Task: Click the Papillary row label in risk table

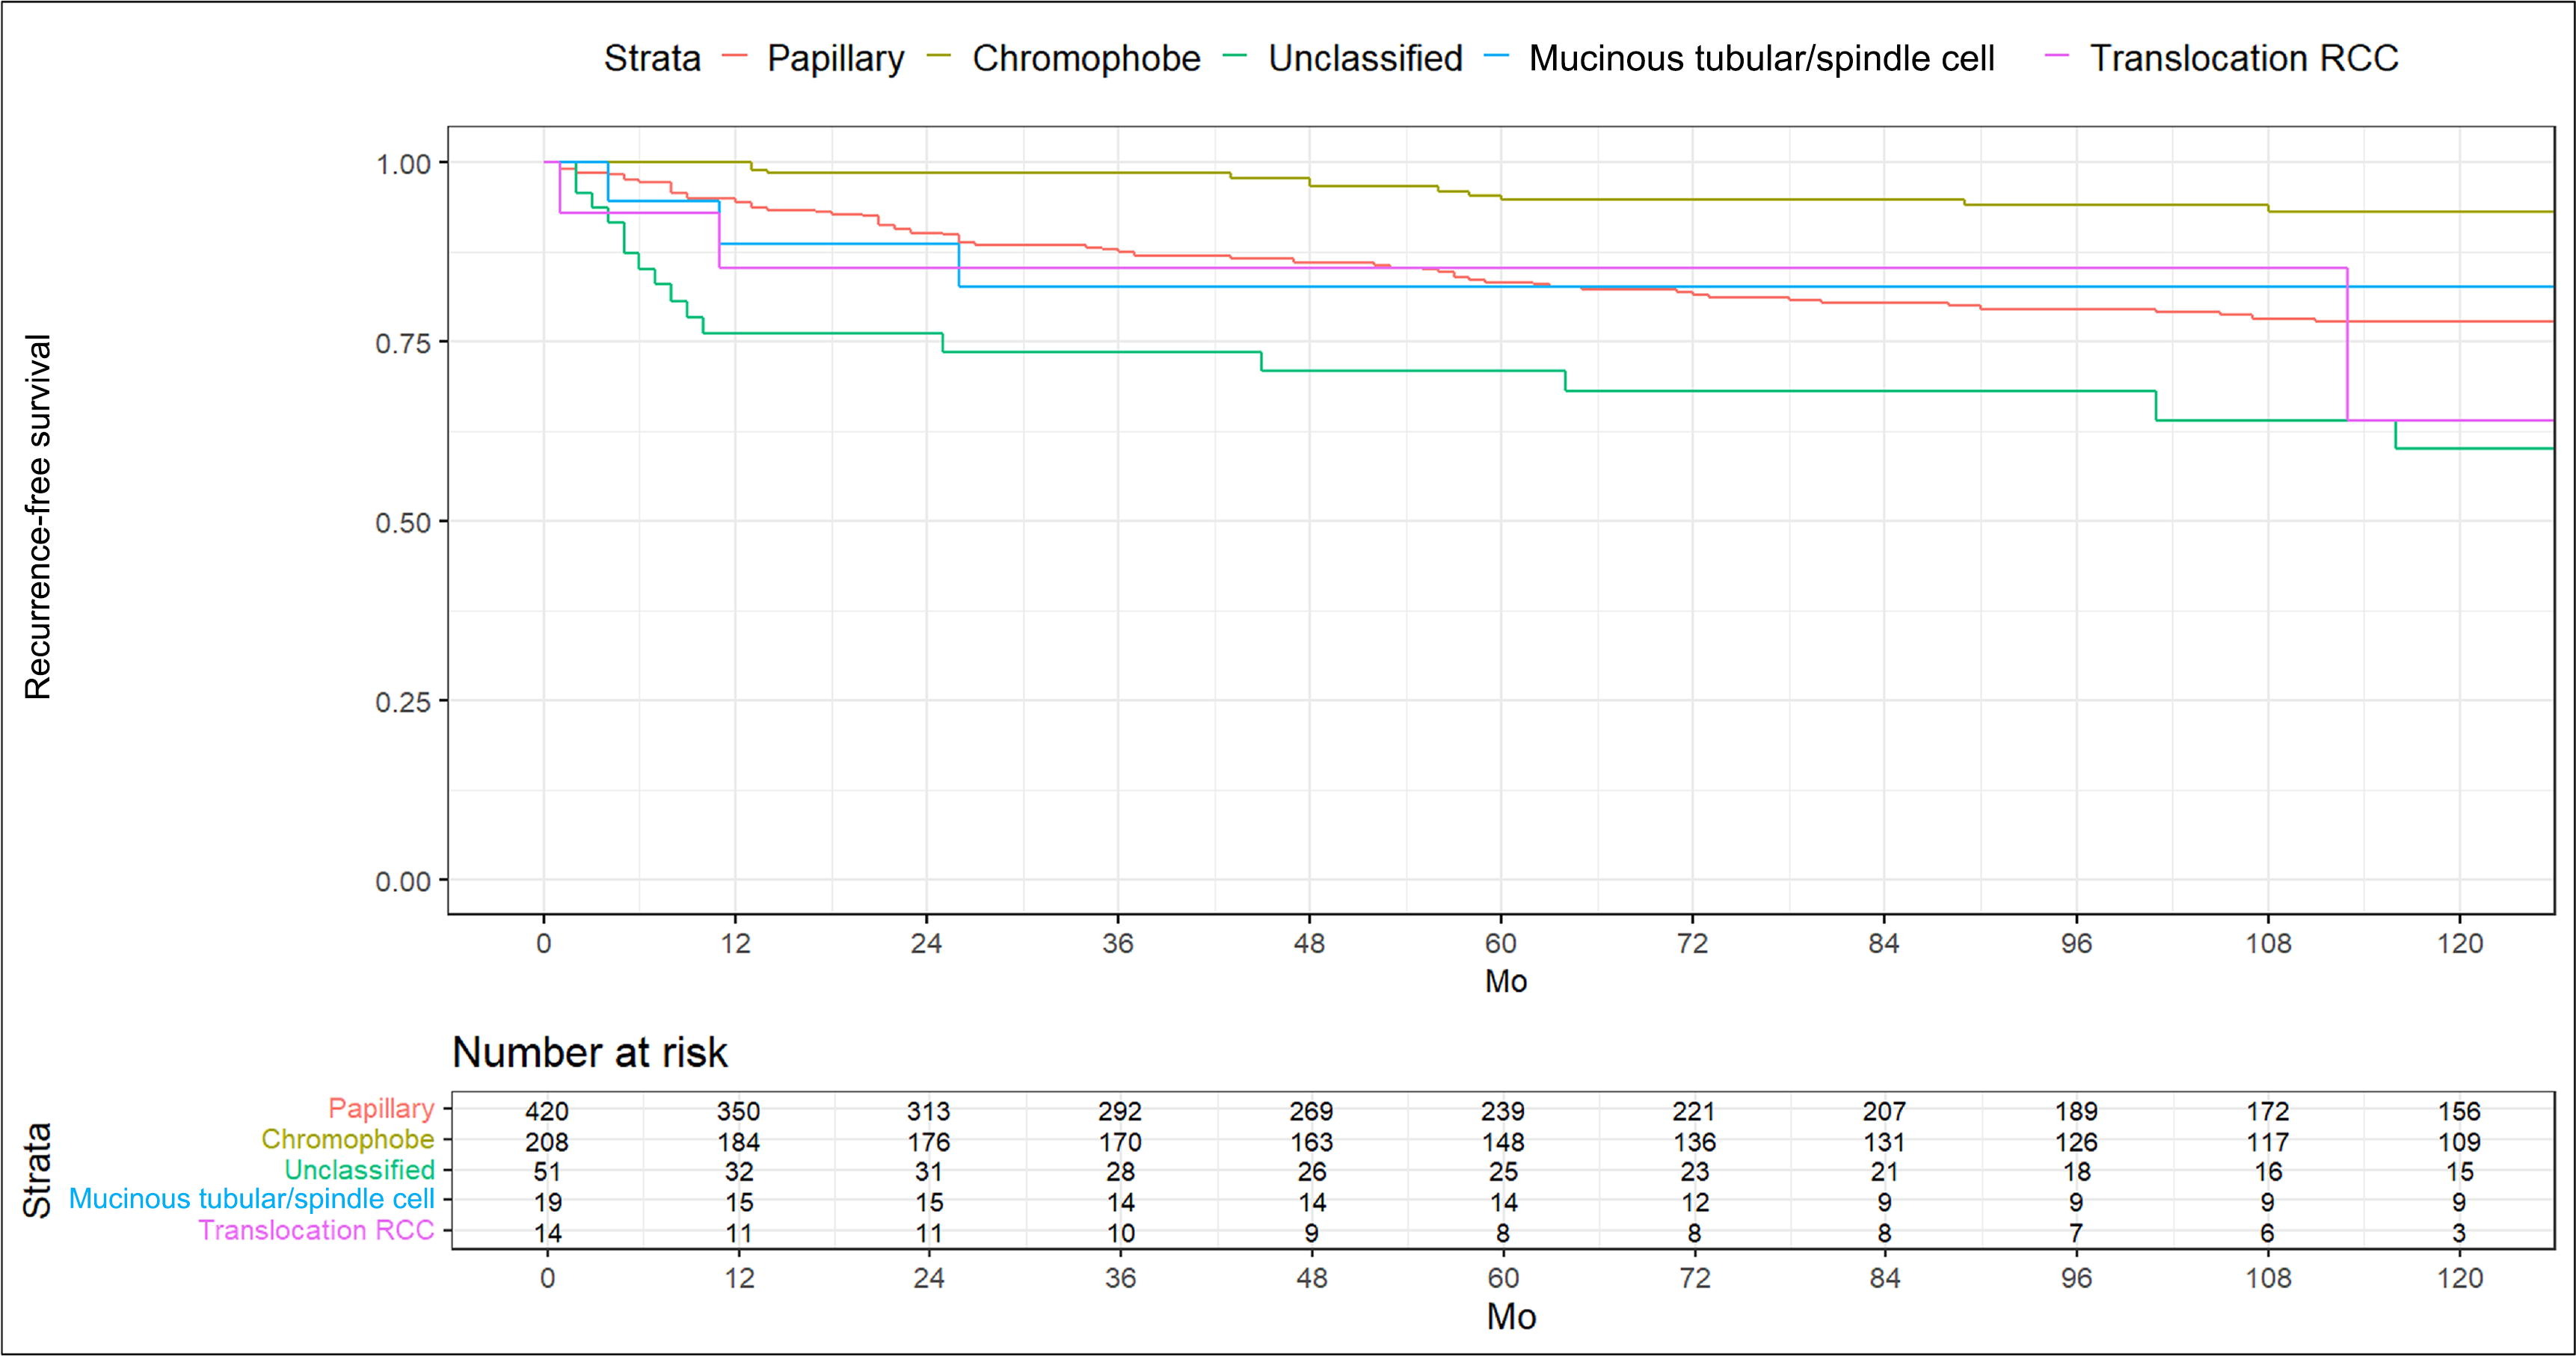Action: coord(381,1108)
